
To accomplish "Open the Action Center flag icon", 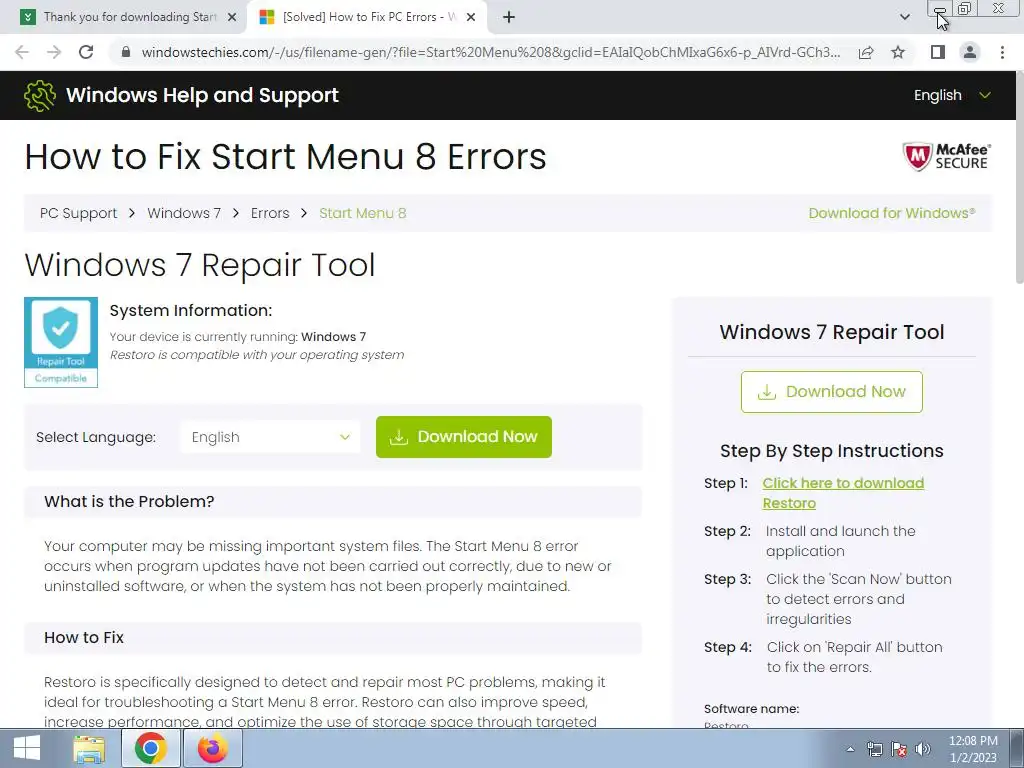I will pyautogui.click(x=899, y=749).
